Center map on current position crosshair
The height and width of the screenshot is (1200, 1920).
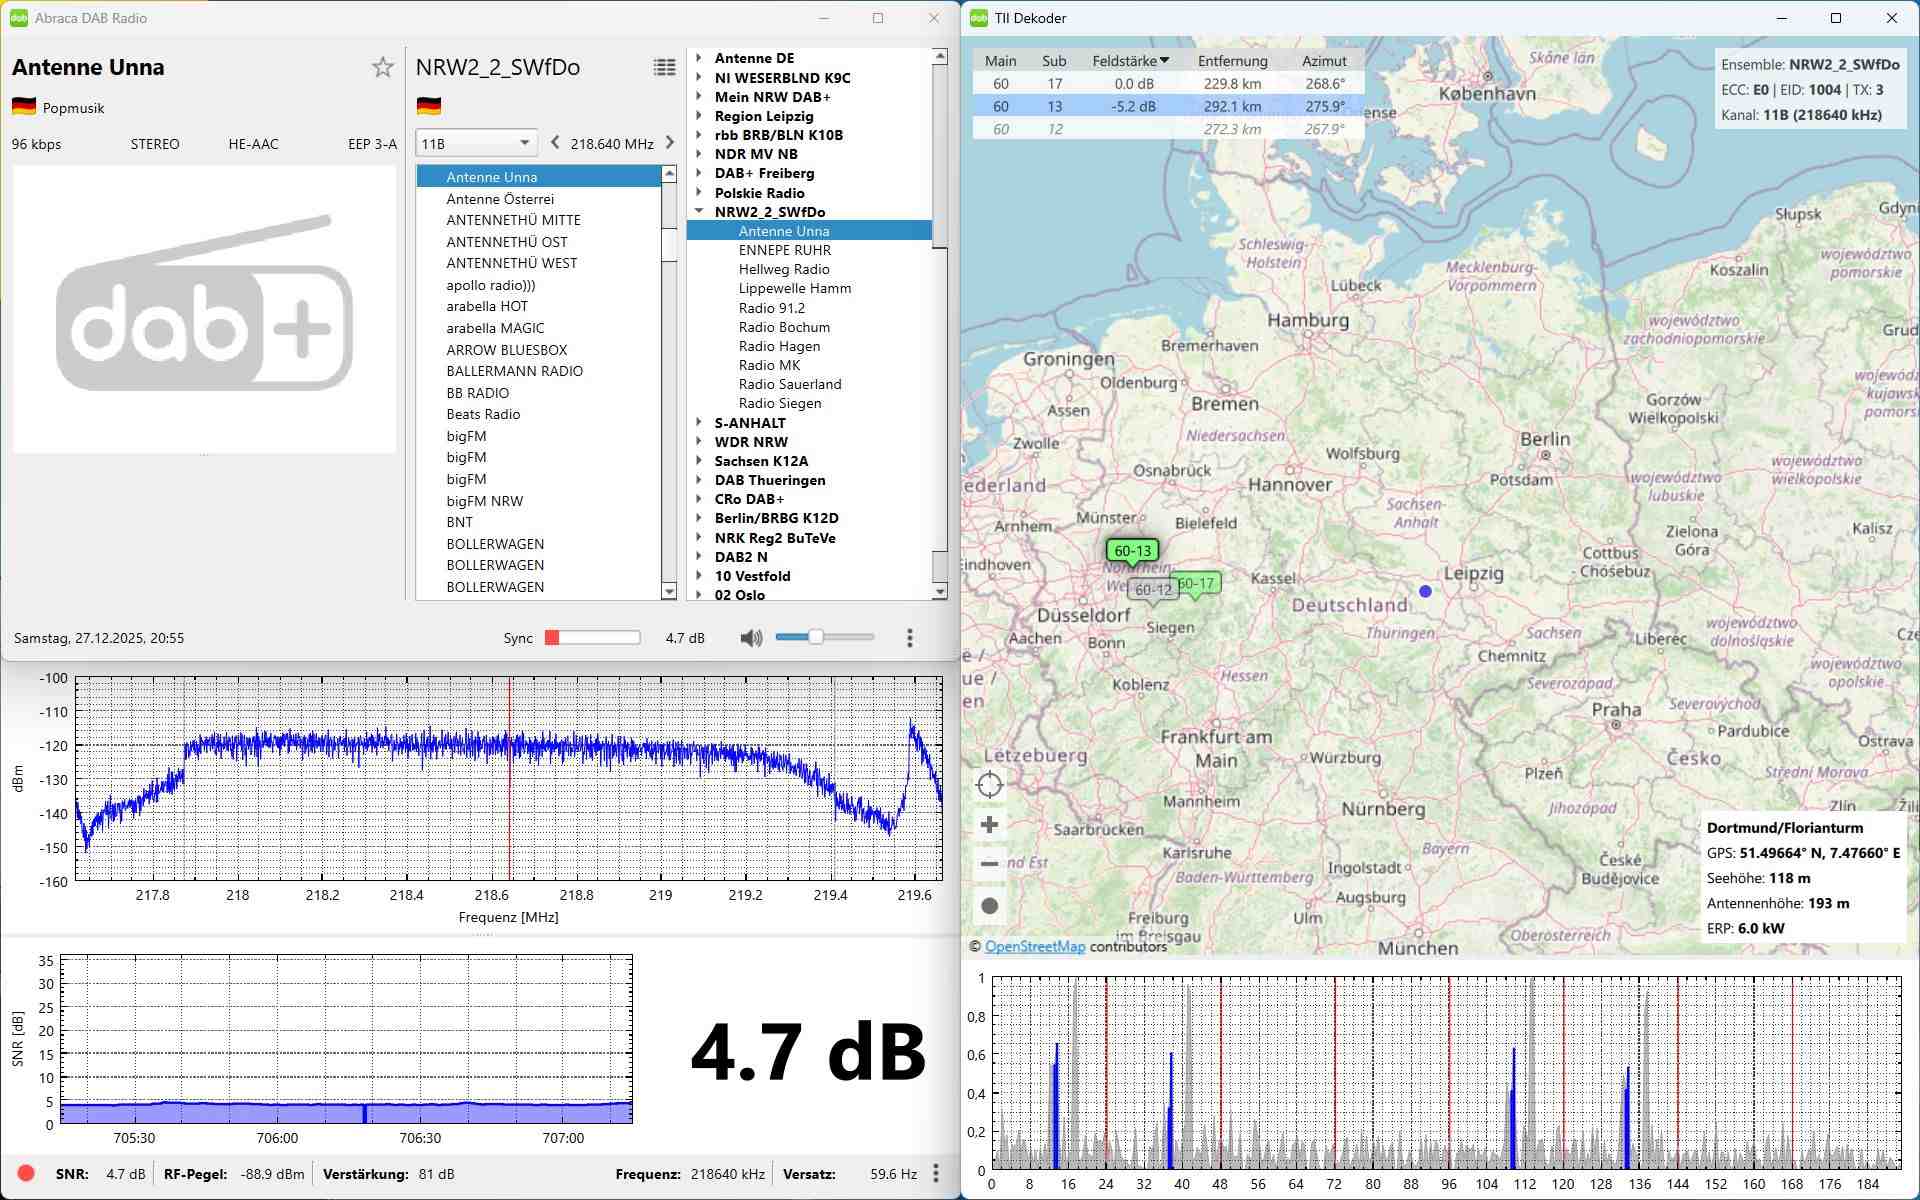point(989,785)
